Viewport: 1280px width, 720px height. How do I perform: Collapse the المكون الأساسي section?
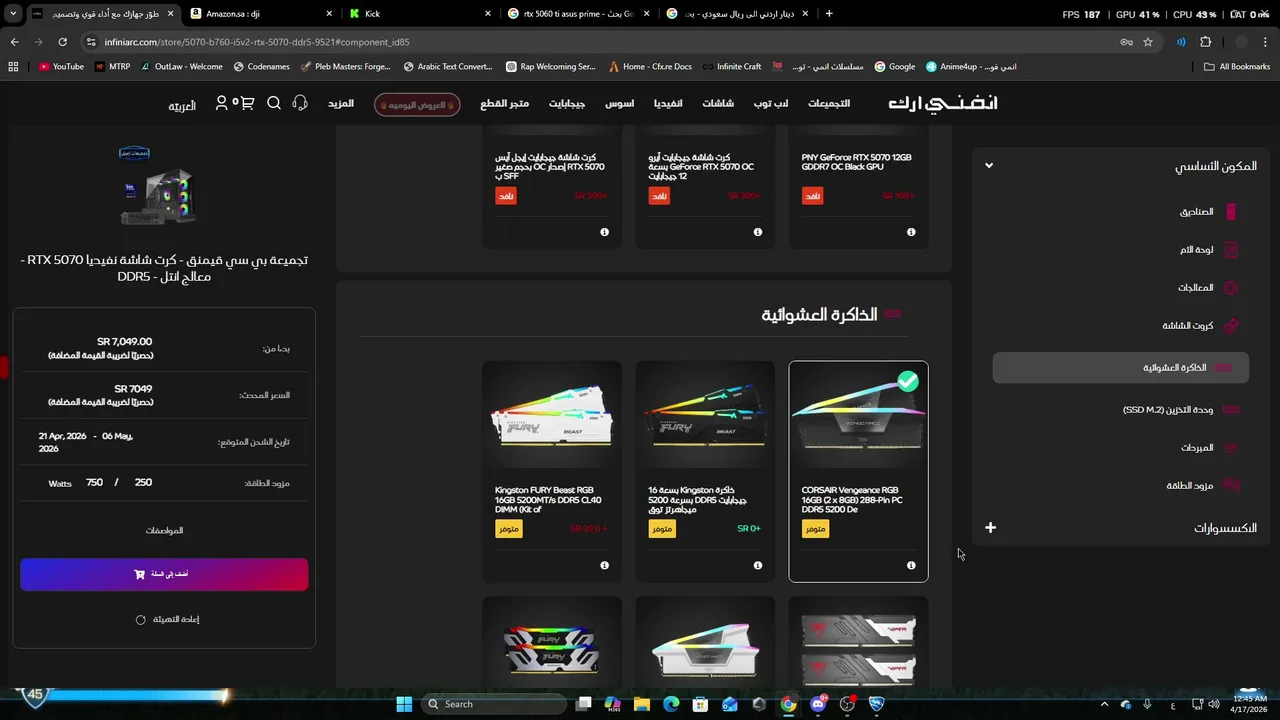[989, 166]
